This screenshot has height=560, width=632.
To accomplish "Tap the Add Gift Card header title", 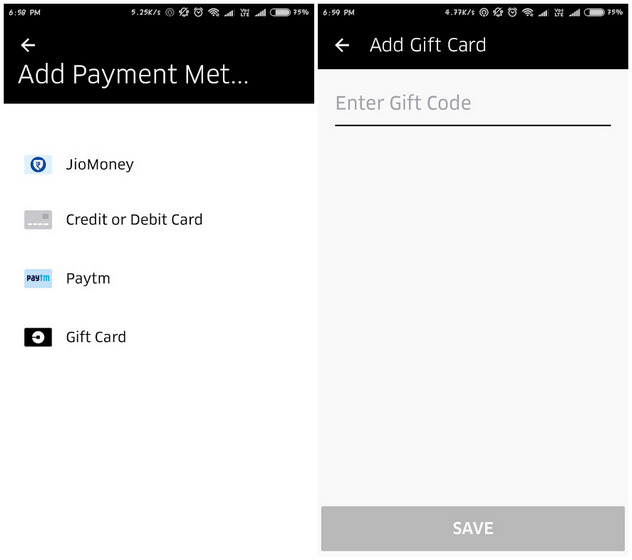I will 427,45.
